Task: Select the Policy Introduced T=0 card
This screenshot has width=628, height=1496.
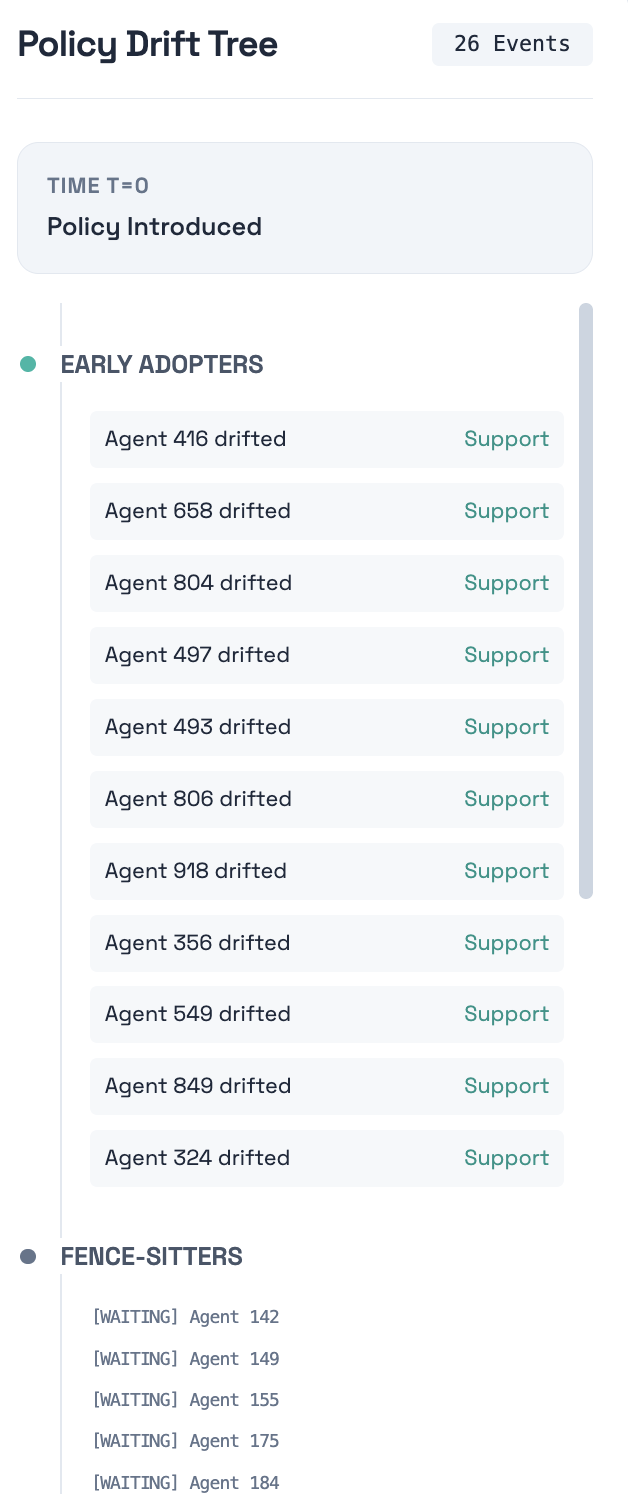Action: [x=305, y=208]
